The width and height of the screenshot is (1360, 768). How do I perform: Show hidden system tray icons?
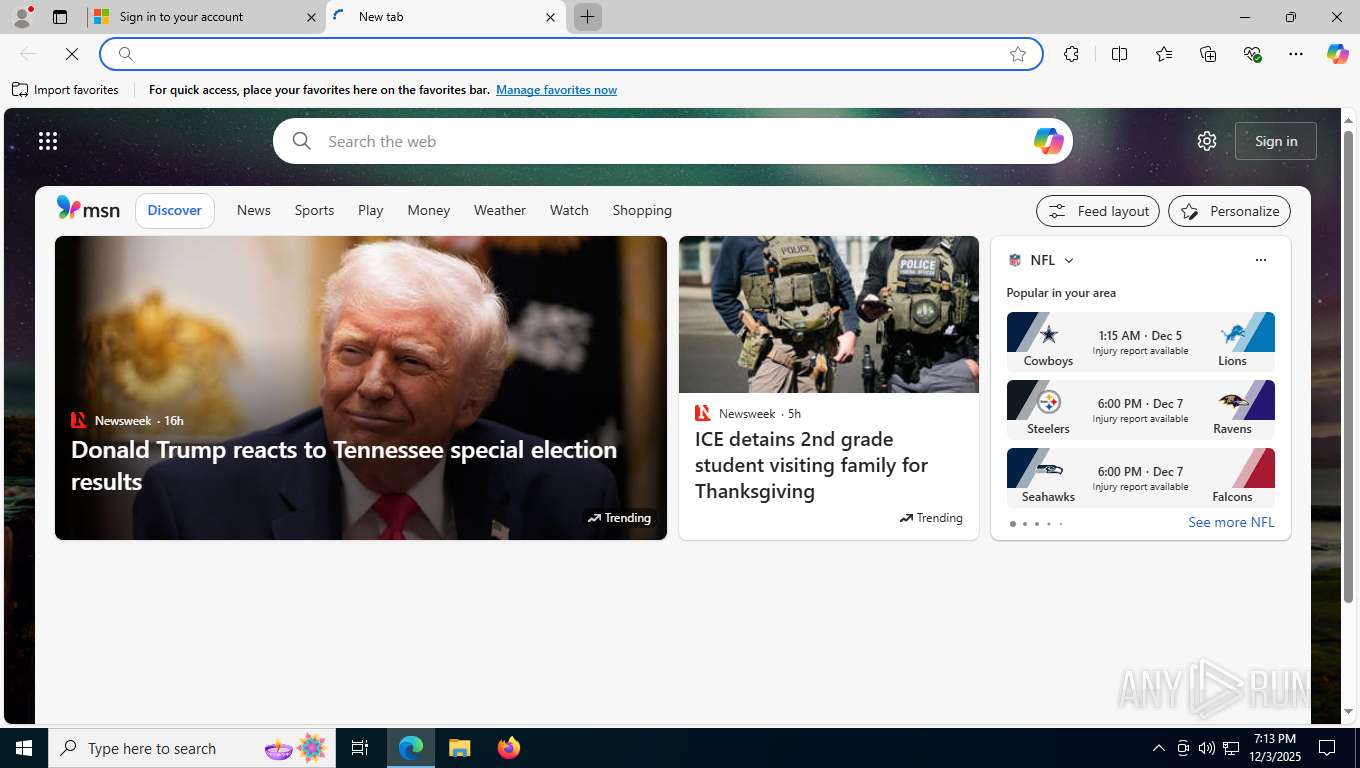tap(1159, 748)
